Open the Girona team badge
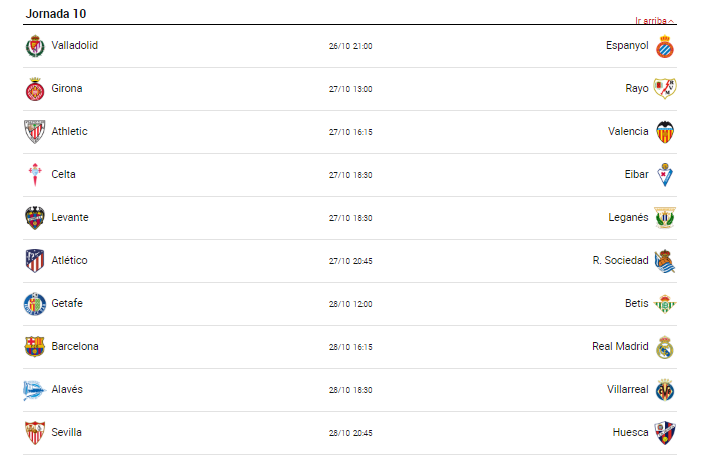707x468 pixels. (35, 89)
